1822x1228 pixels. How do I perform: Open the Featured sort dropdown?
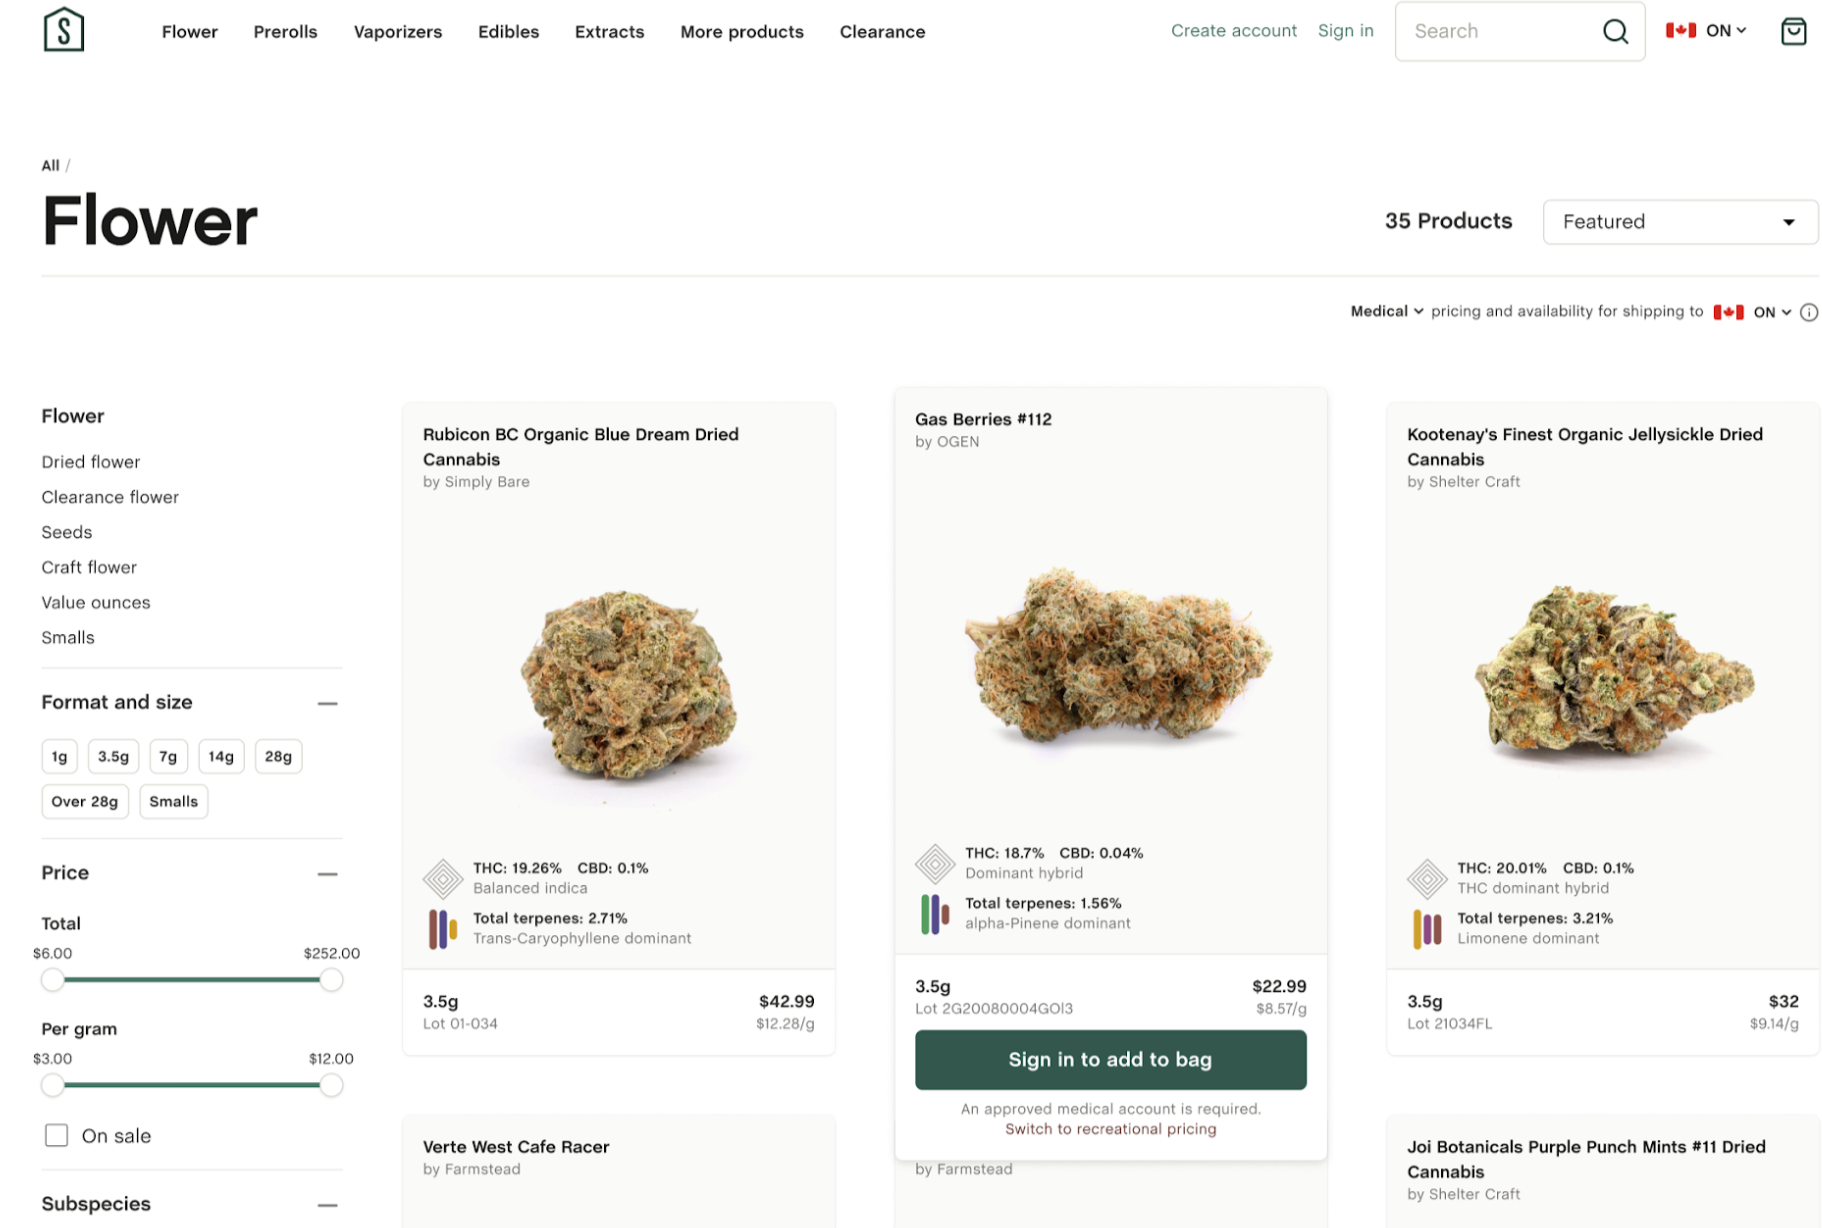point(1679,221)
